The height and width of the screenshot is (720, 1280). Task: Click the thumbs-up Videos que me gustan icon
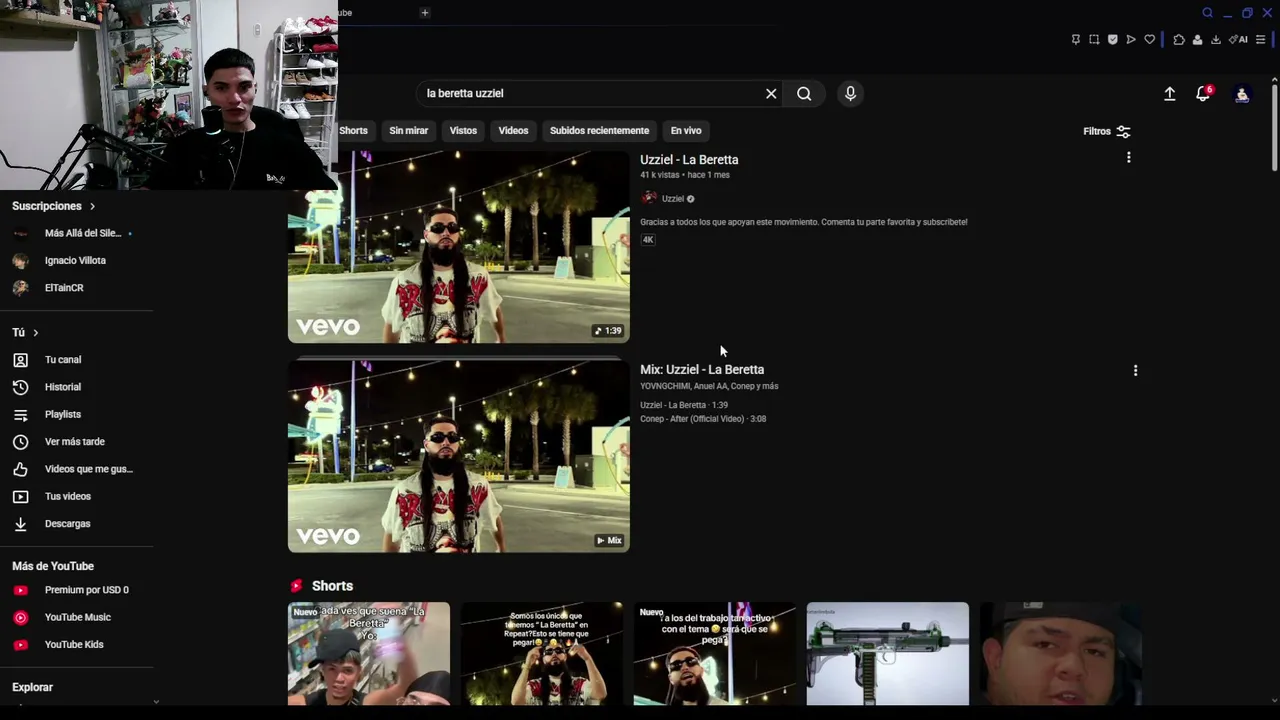[20, 469]
